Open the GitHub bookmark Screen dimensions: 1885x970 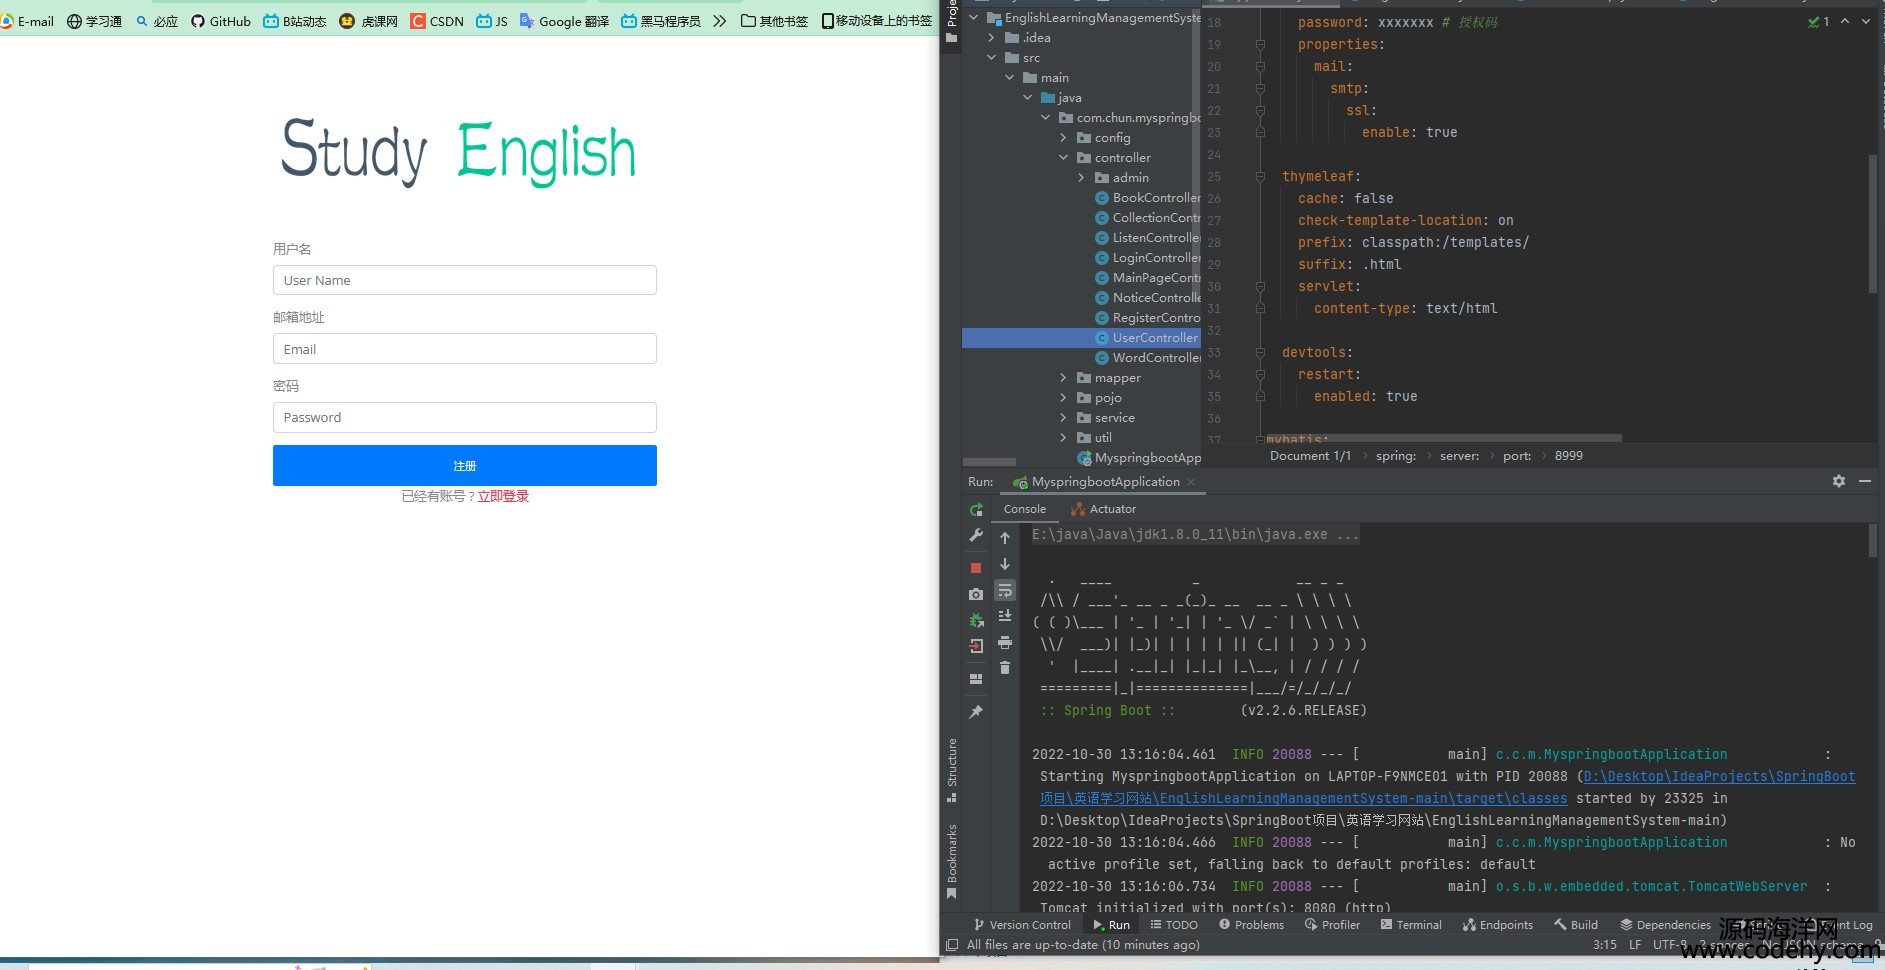(221, 21)
